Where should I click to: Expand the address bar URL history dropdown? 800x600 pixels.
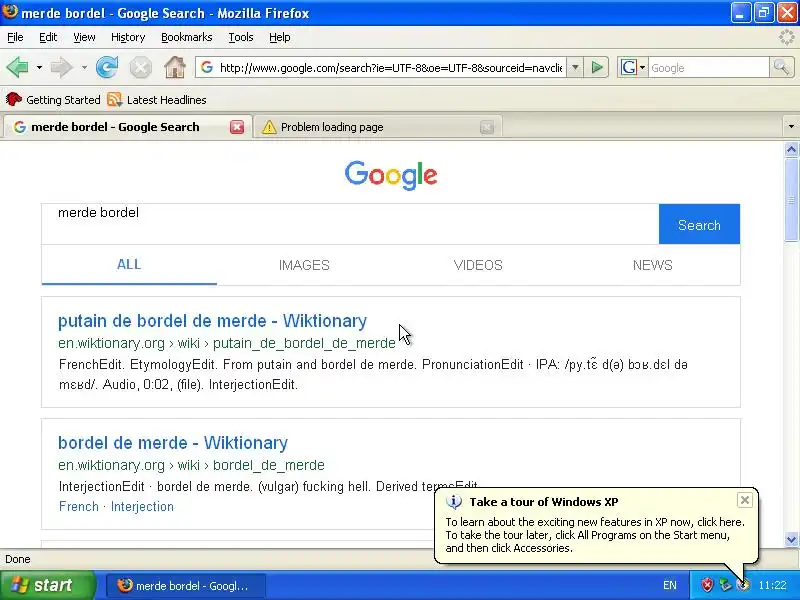click(x=575, y=67)
